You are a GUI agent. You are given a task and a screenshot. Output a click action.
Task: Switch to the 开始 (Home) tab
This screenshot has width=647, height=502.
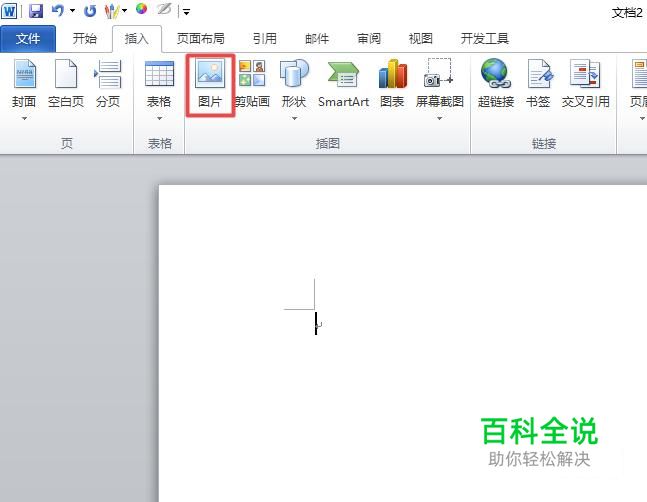(85, 39)
